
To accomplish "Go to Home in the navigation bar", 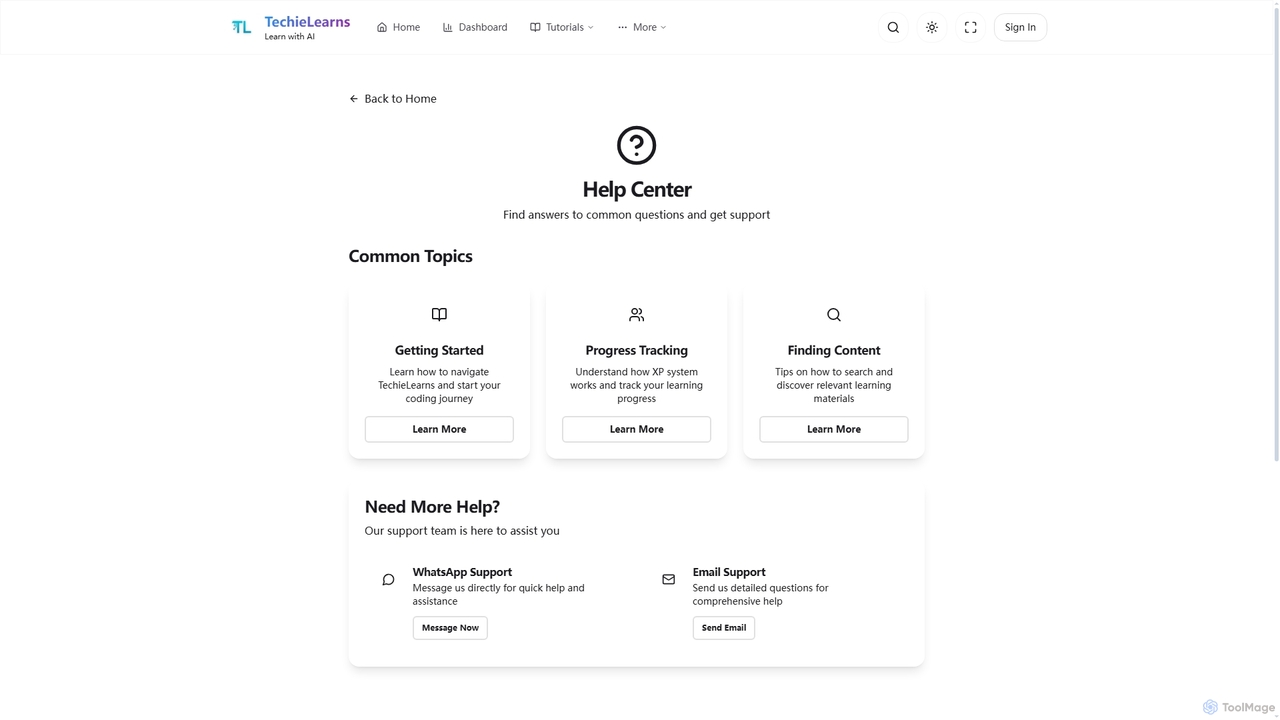I will point(398,27).
